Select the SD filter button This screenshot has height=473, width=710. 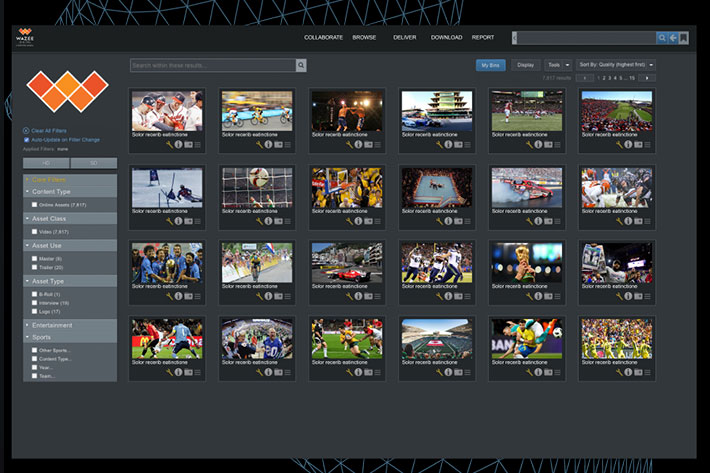click(94, 163)
